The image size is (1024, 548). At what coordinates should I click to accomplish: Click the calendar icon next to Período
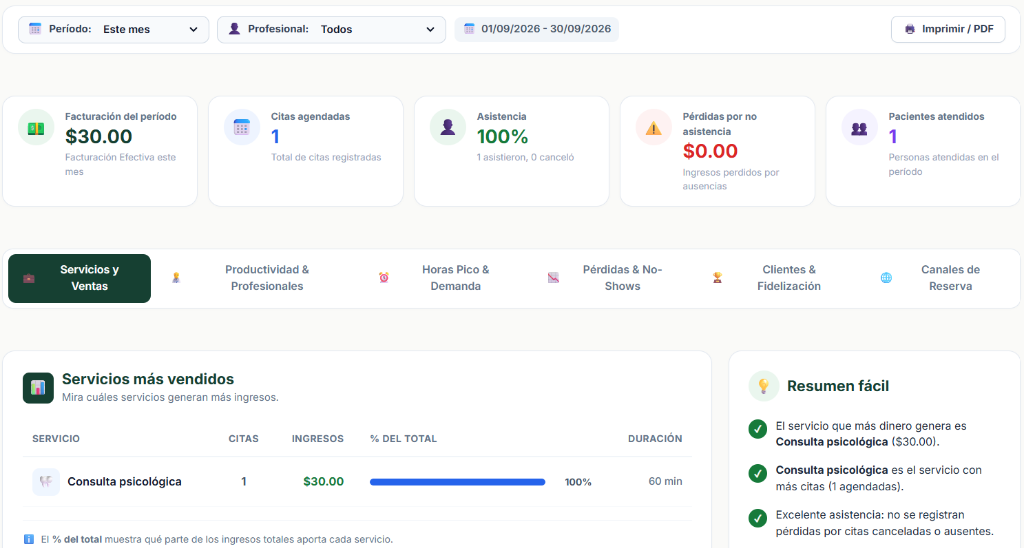tap(35, 29)
